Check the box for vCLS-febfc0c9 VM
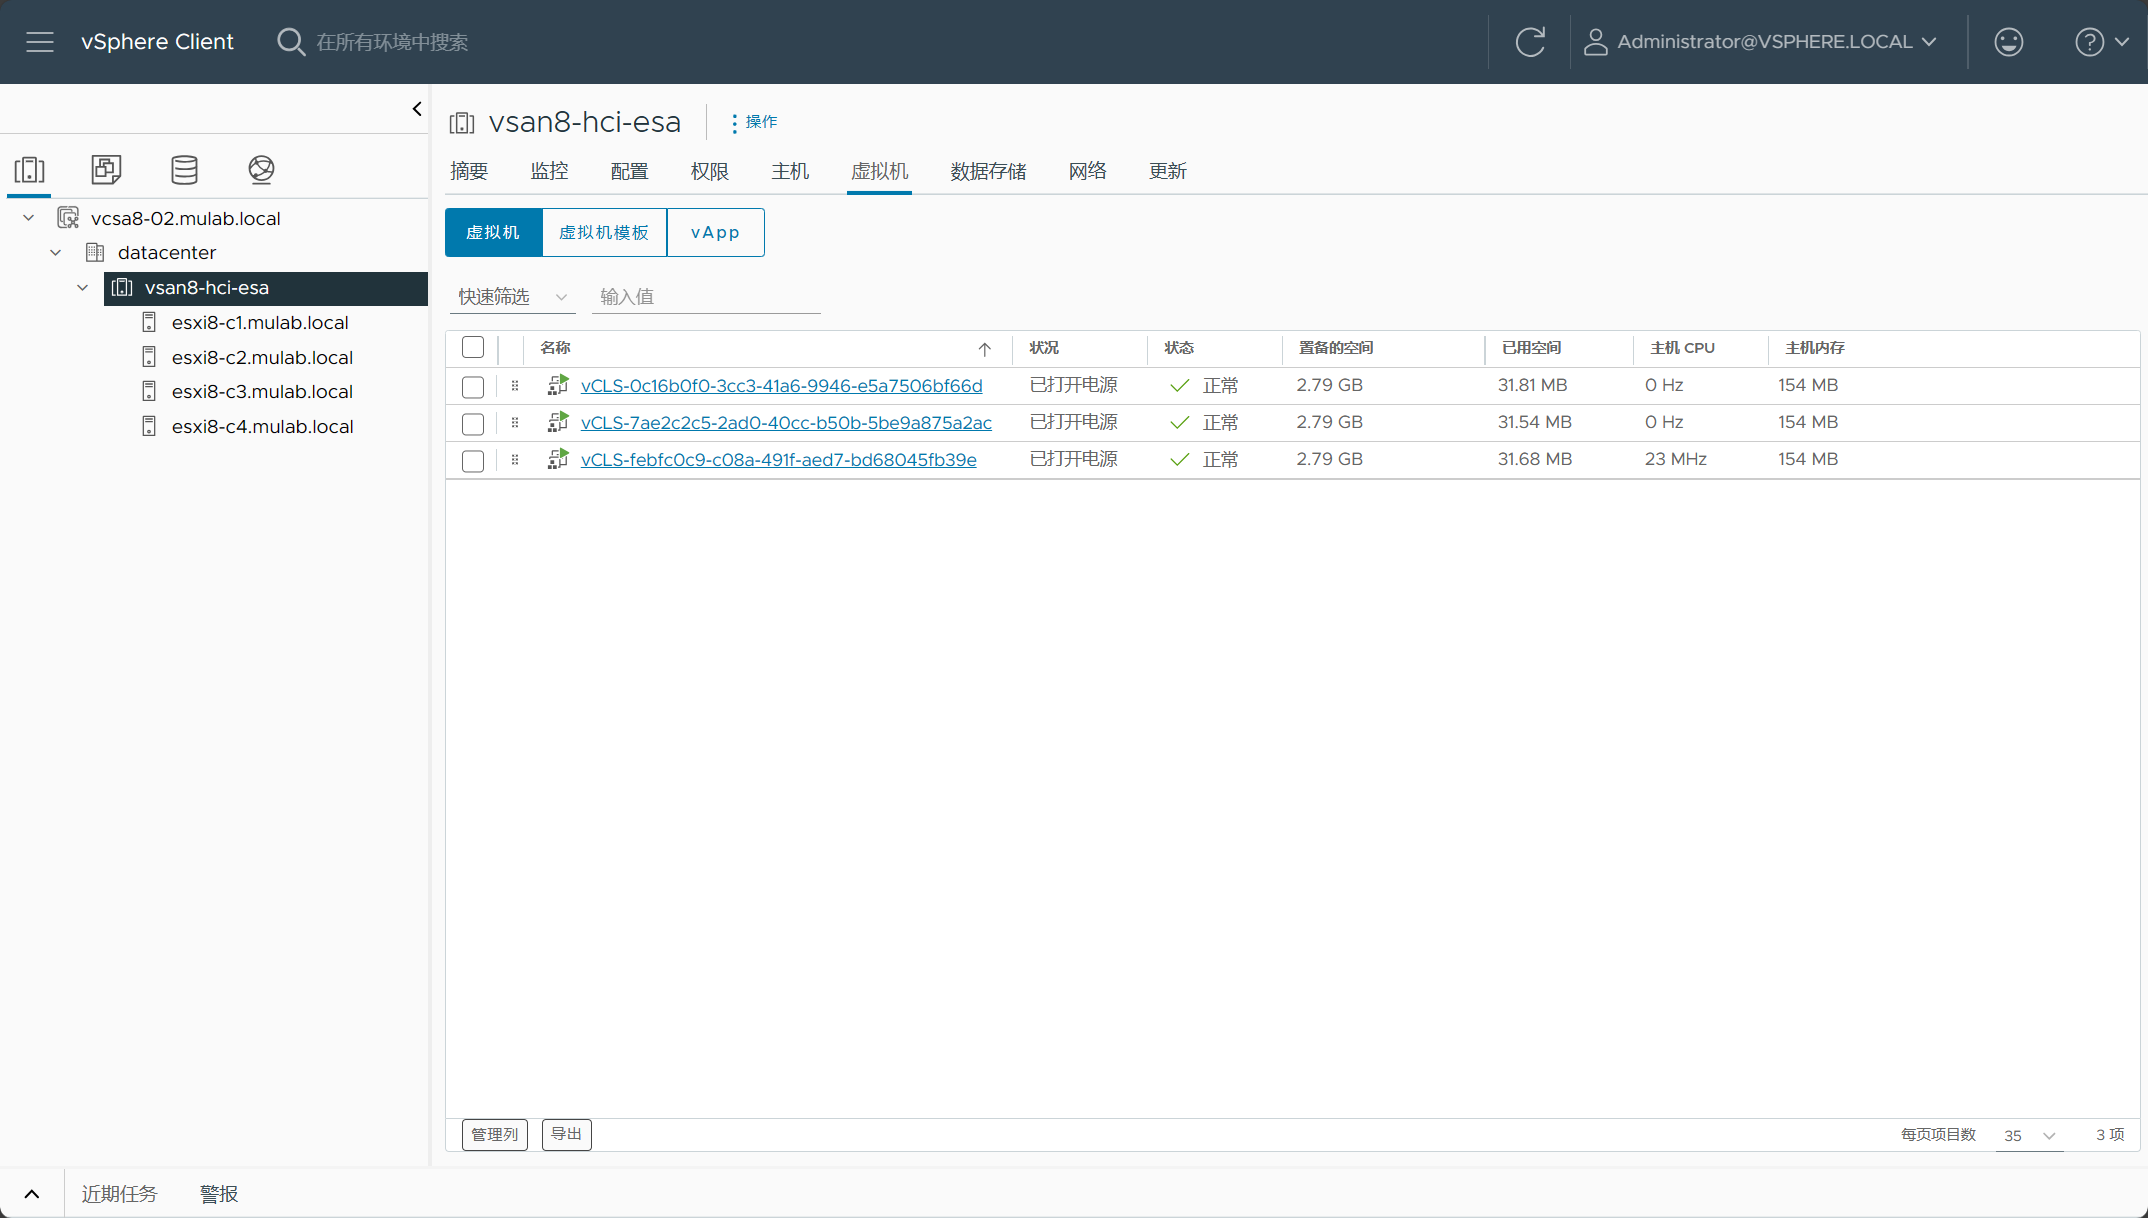Image resolution: width=2148 pixels, height=1218 pixels. pos(473,461)
